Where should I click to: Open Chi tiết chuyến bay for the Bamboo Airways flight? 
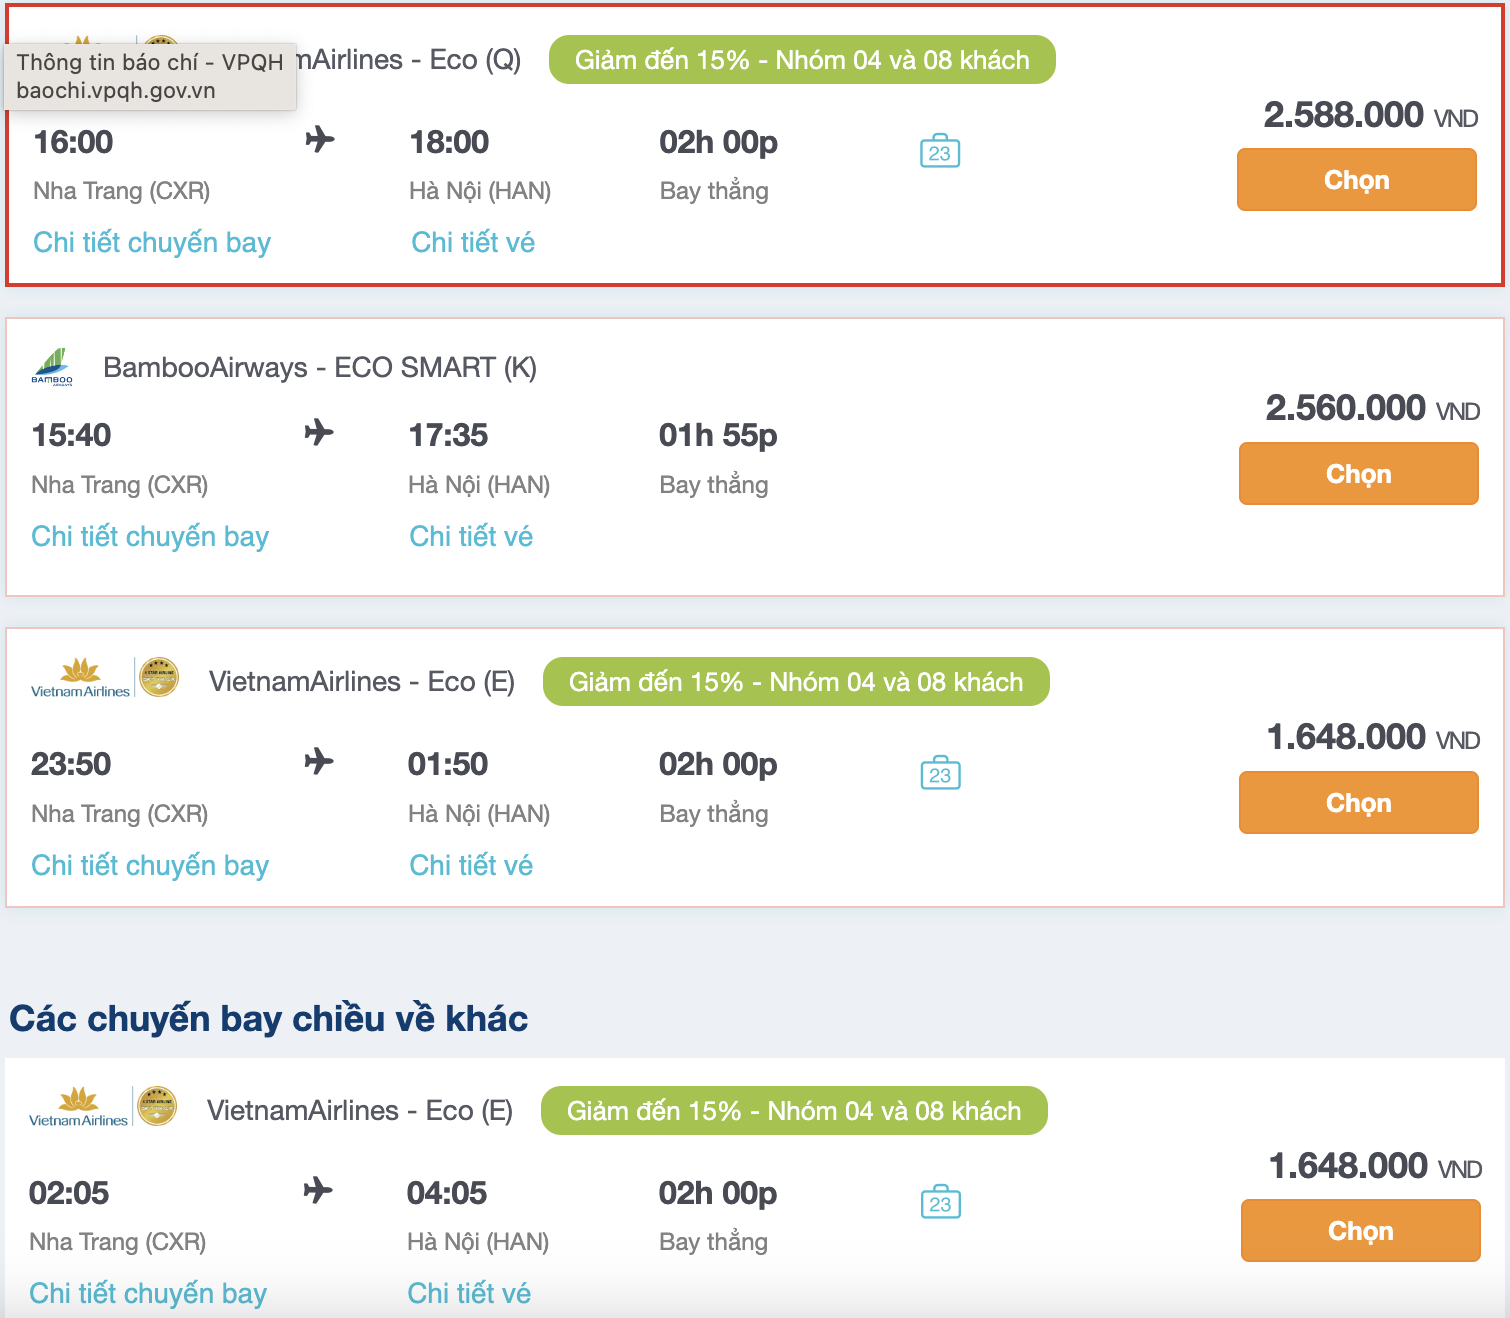click(149, 536)
